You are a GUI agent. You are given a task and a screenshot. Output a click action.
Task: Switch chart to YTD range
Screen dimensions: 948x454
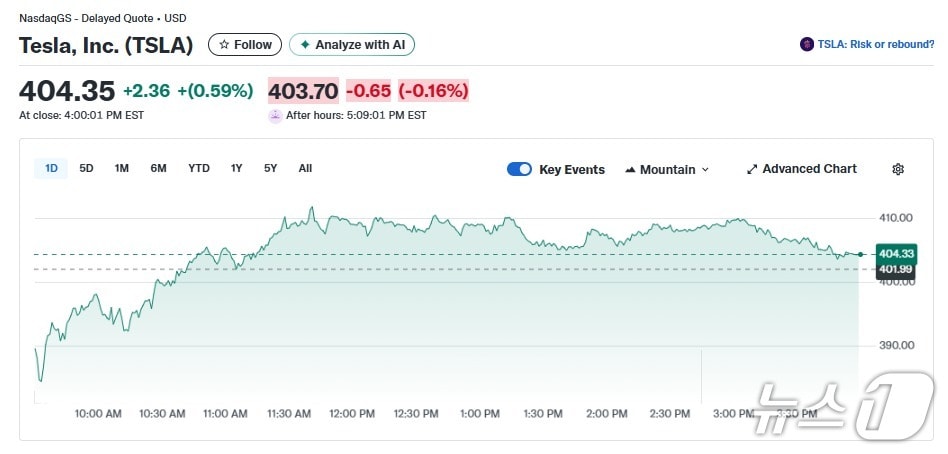click(x=199, y=168)
